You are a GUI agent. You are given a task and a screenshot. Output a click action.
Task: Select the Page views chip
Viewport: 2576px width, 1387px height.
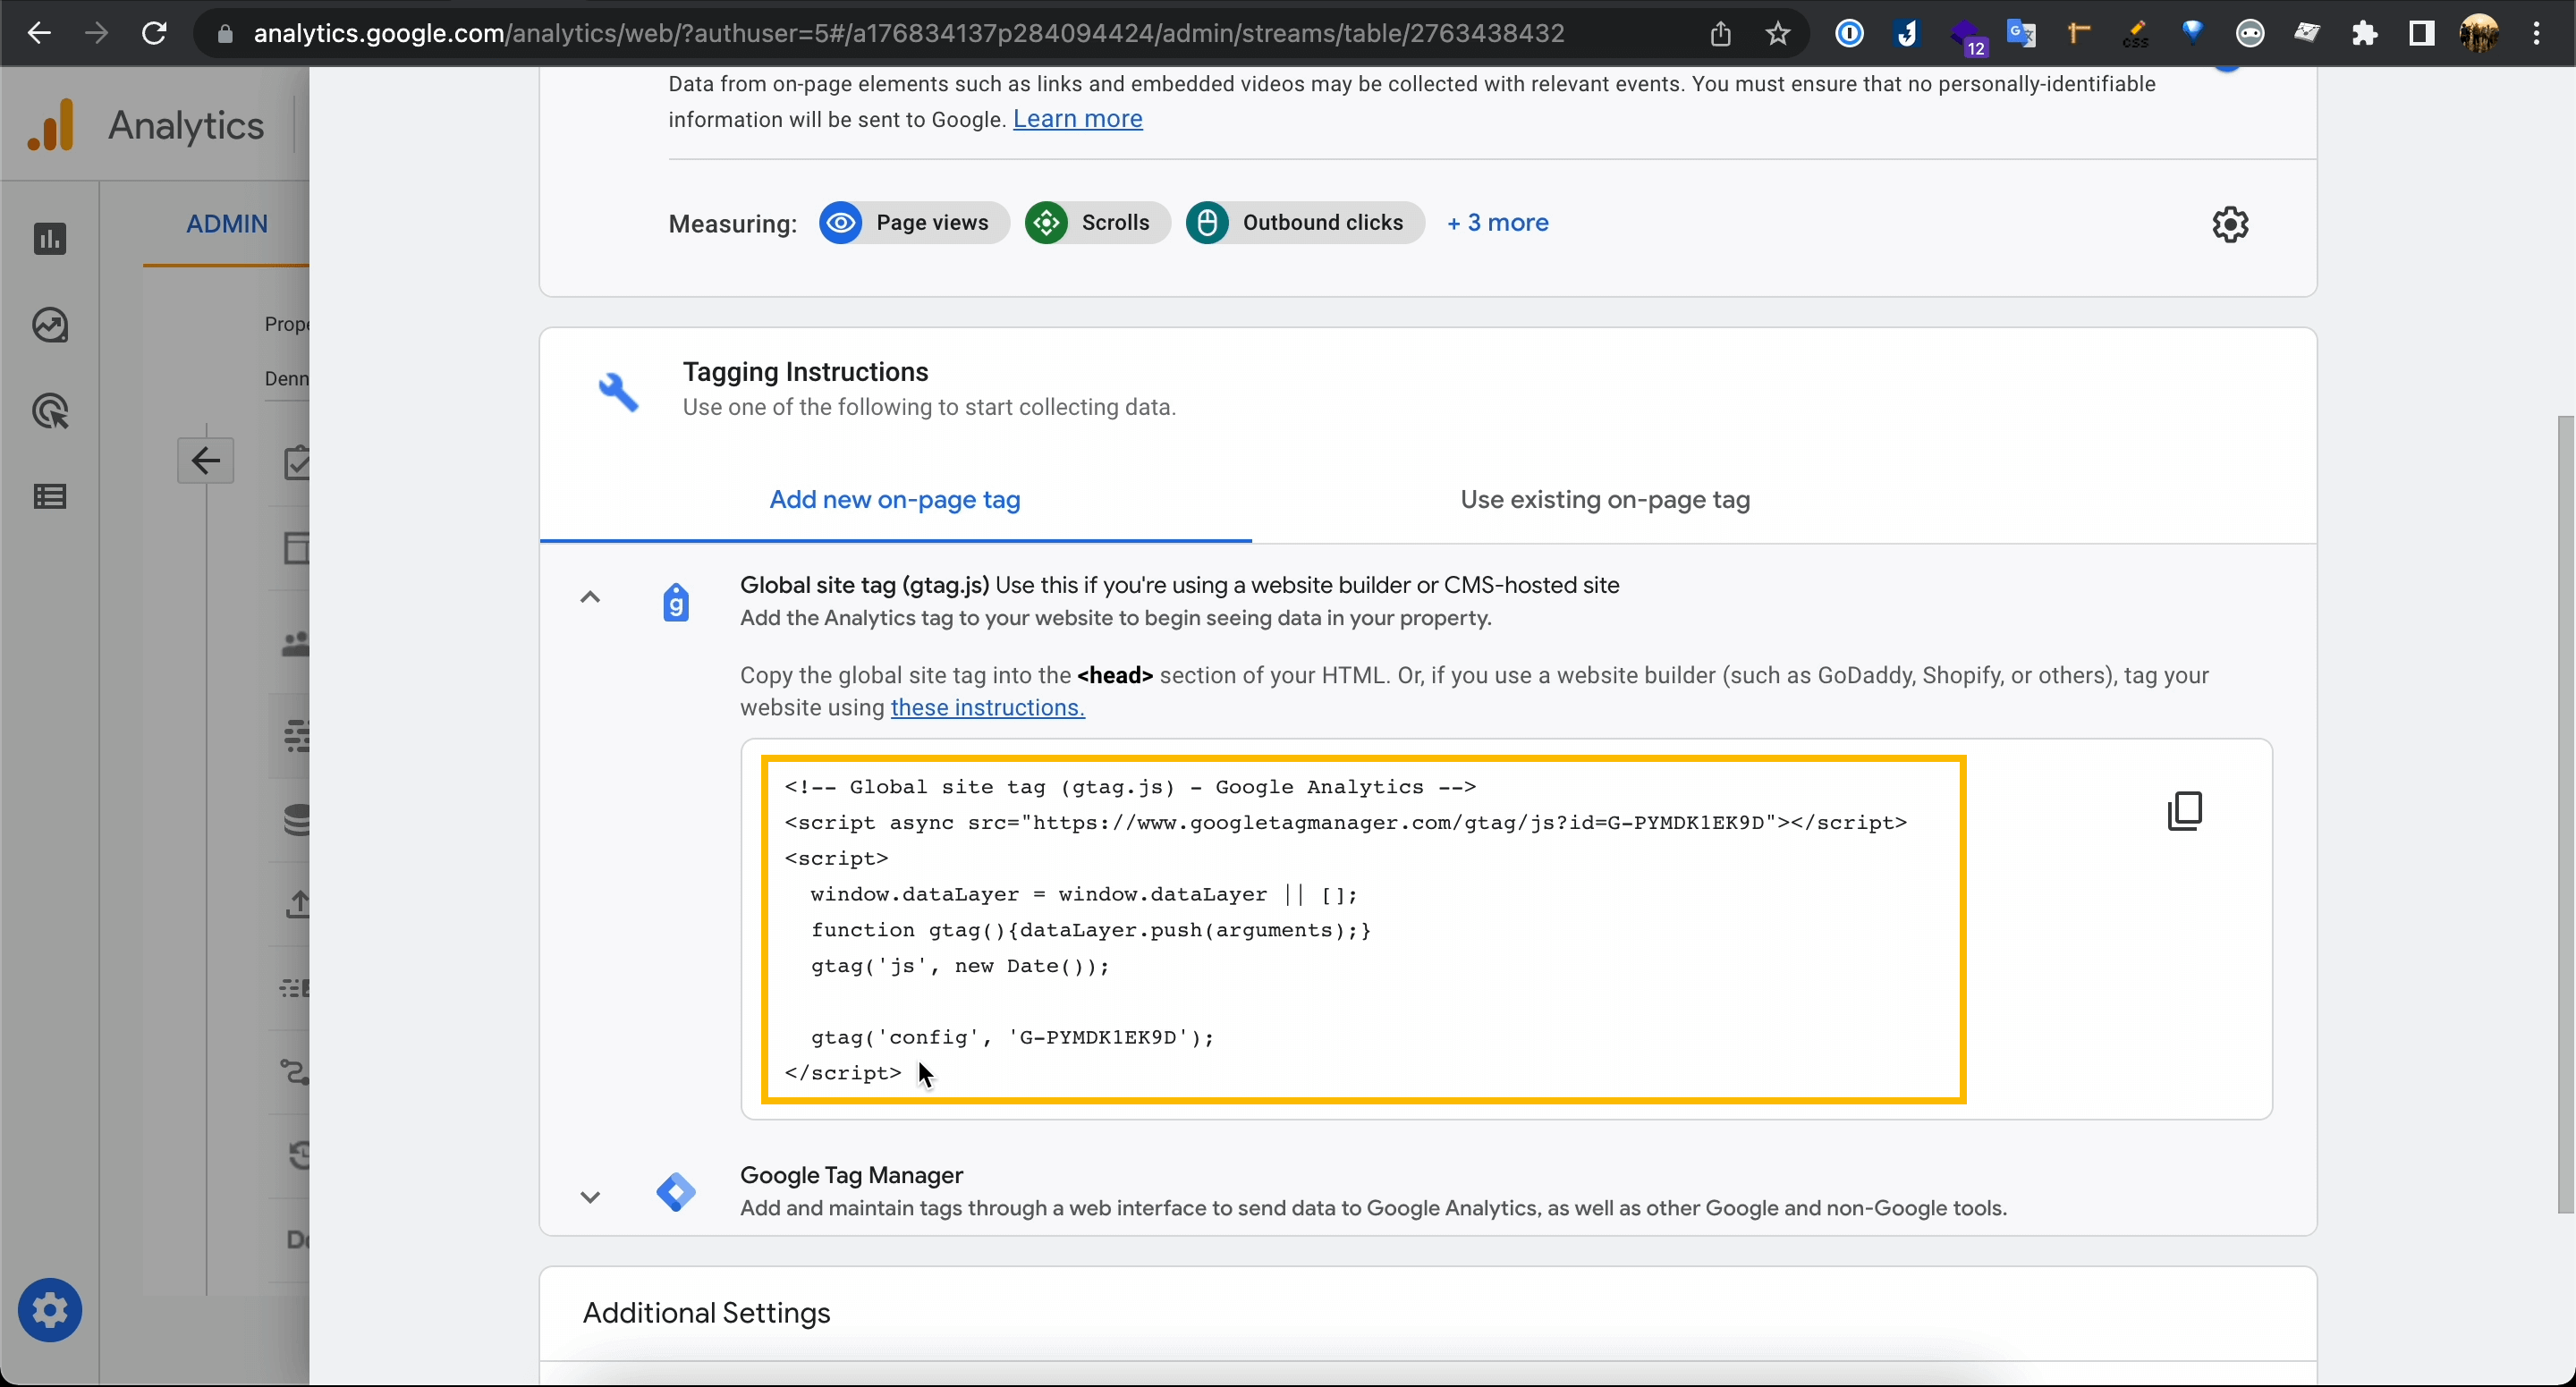(x=913, y=223)
